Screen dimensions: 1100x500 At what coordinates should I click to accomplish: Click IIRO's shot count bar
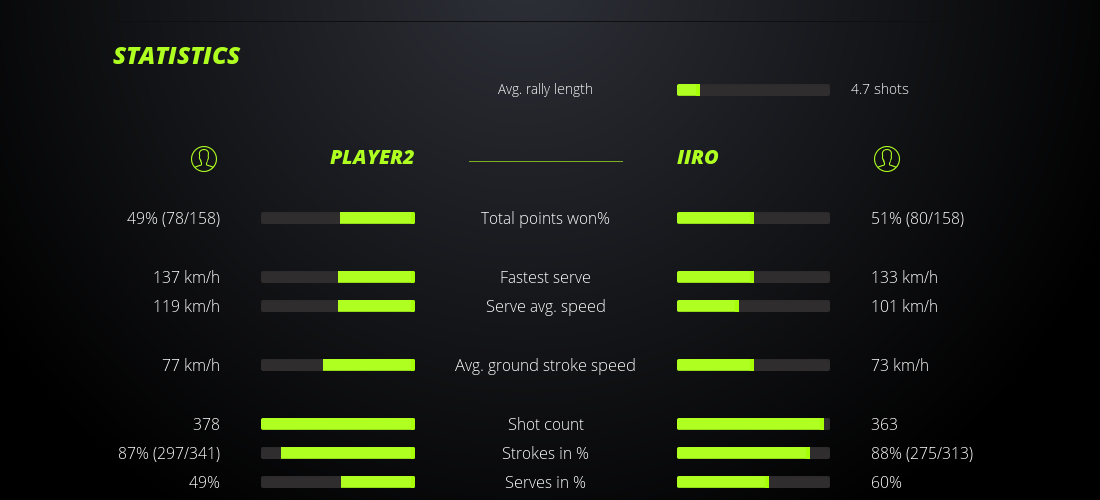click(753, 424)
